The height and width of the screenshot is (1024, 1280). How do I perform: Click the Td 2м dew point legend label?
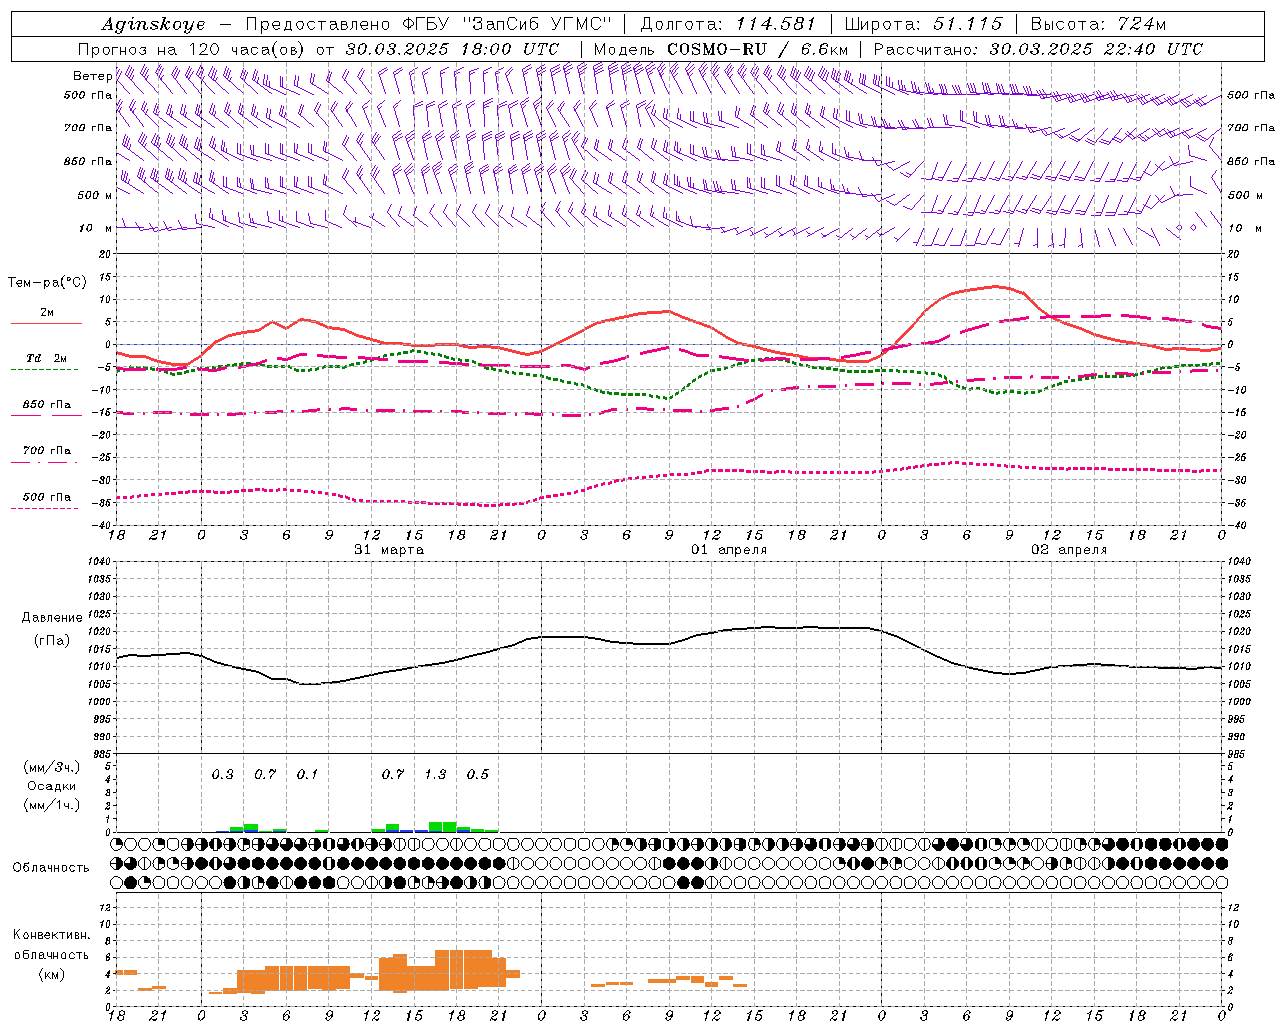[47, 358]
